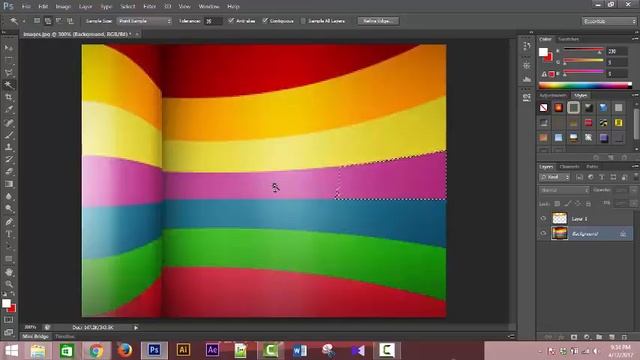640x360 pixels.
Task: Toggle lock image pixels brush icon
Action: (x=568, y=203)
